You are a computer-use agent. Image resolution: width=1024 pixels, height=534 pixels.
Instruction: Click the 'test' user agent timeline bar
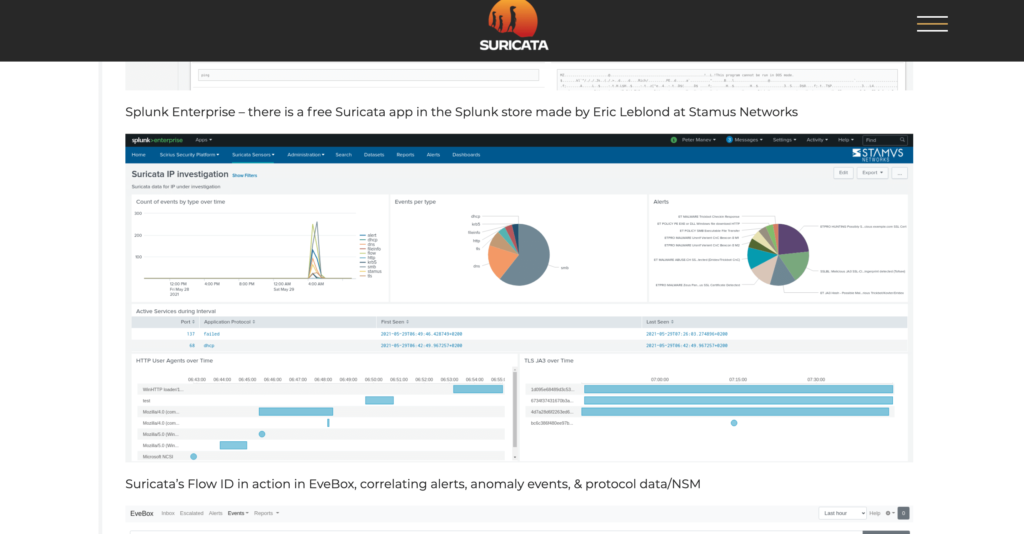click(x=379, y=400)
